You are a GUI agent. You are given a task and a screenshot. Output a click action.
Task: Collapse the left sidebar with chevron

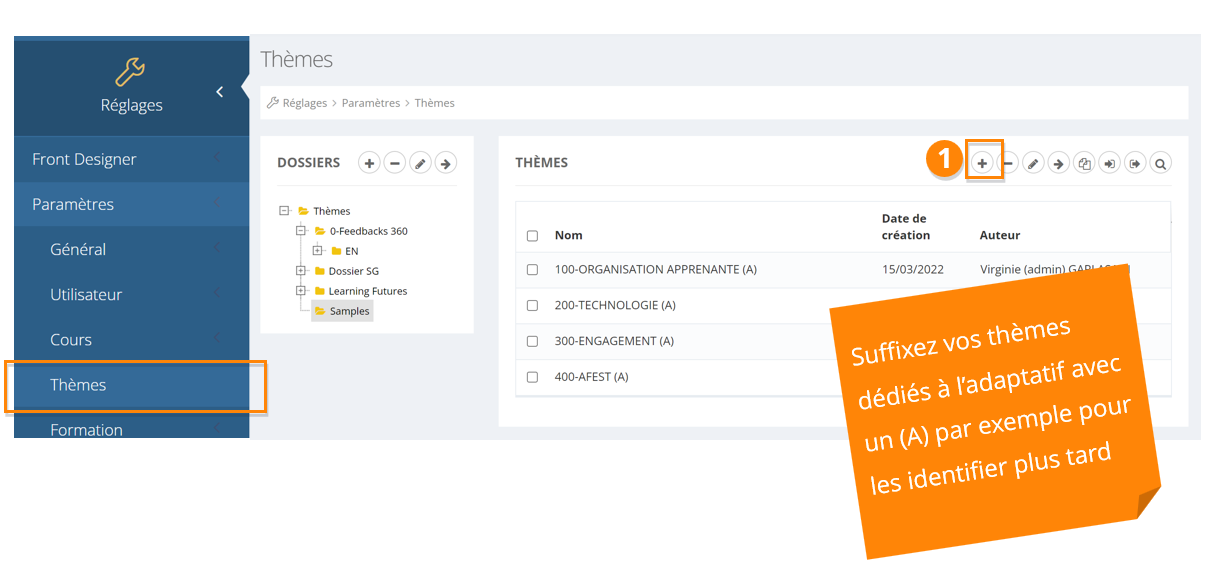[220, 92]
